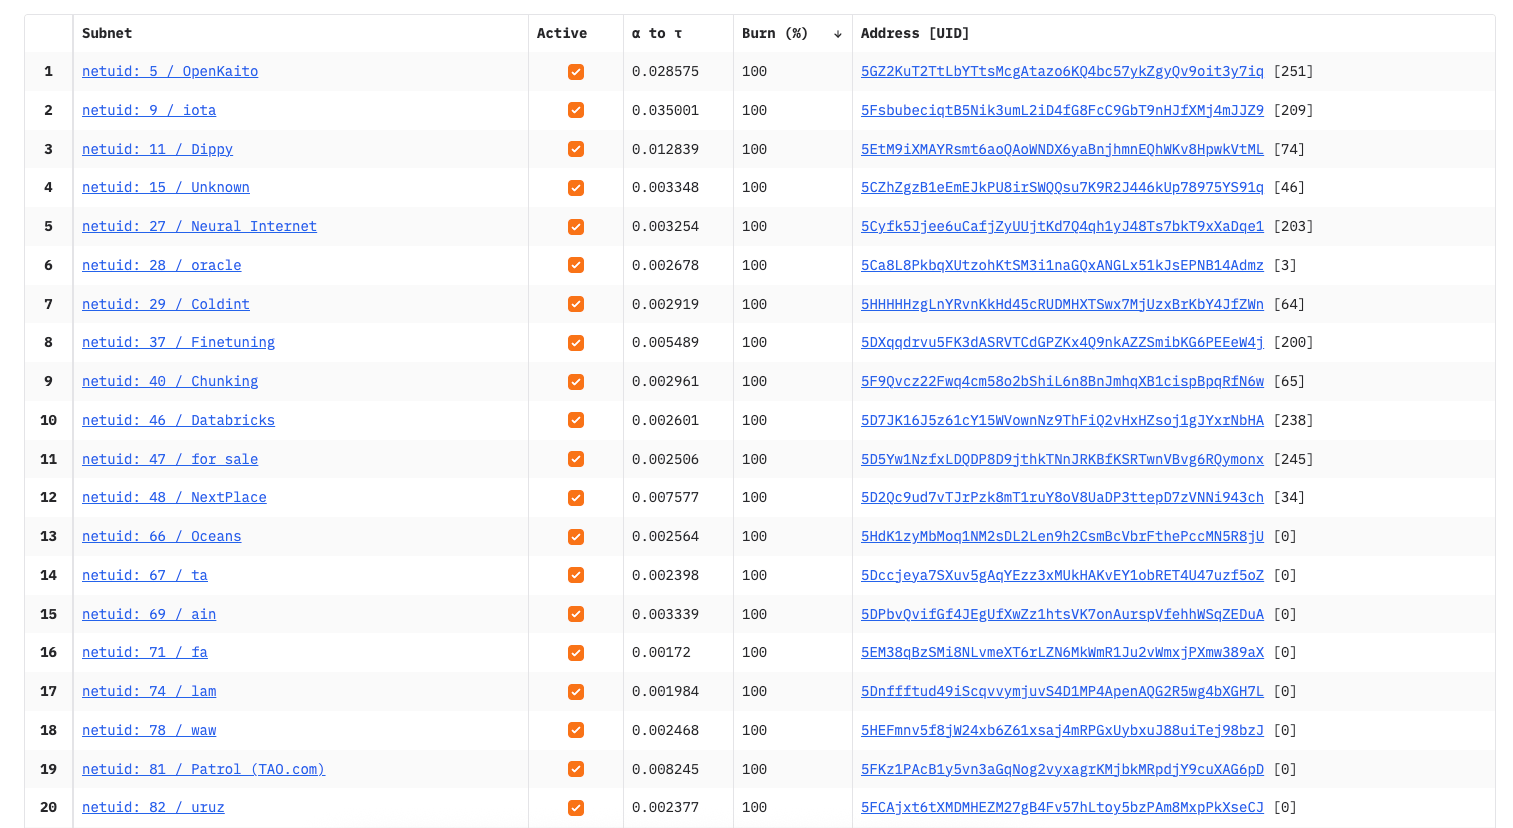
Task: Select the UID value [238]
Action: point(1293,420)
